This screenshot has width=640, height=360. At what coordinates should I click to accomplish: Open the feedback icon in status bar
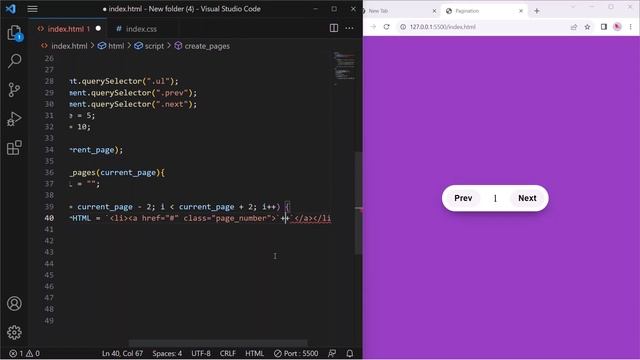point(332,353)
